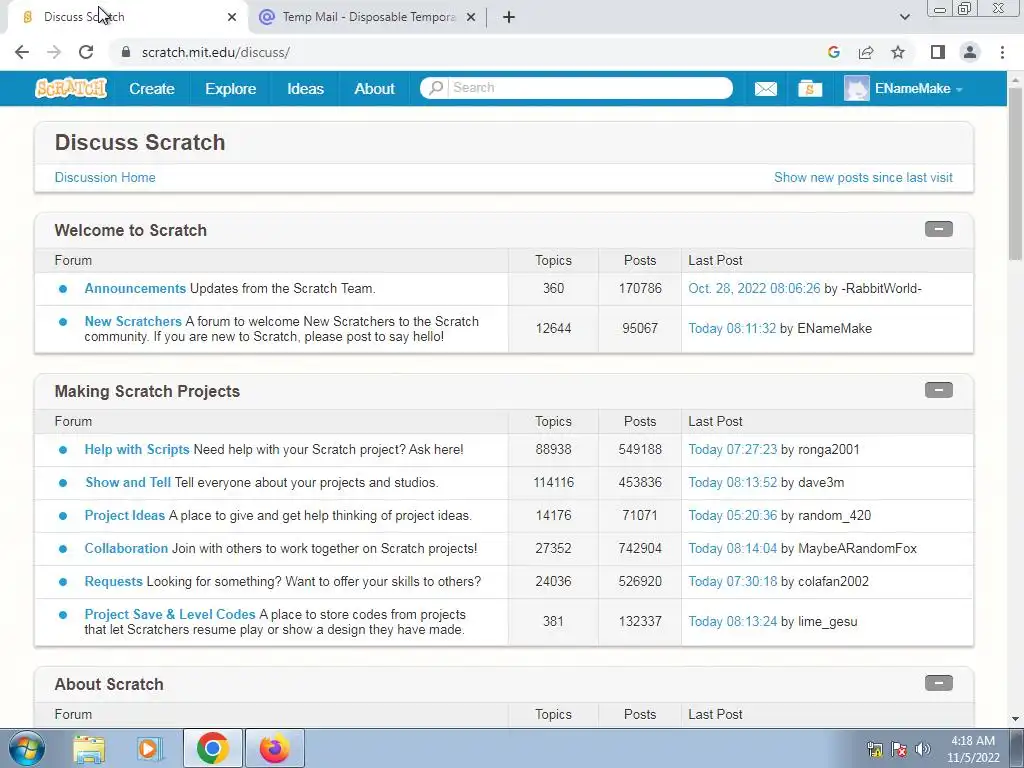Image resolution: width=1024 pixels, height=768 pixels.
Task: Click the Chrome taskbar icon
Action: tap(212, 748)
